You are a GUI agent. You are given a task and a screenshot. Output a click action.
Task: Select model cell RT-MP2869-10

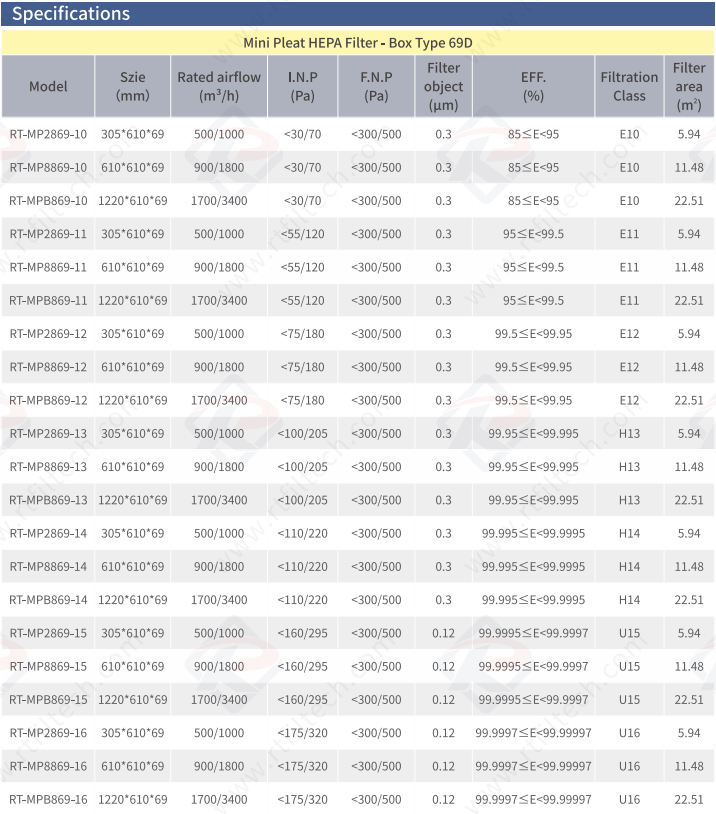[48, 134]
